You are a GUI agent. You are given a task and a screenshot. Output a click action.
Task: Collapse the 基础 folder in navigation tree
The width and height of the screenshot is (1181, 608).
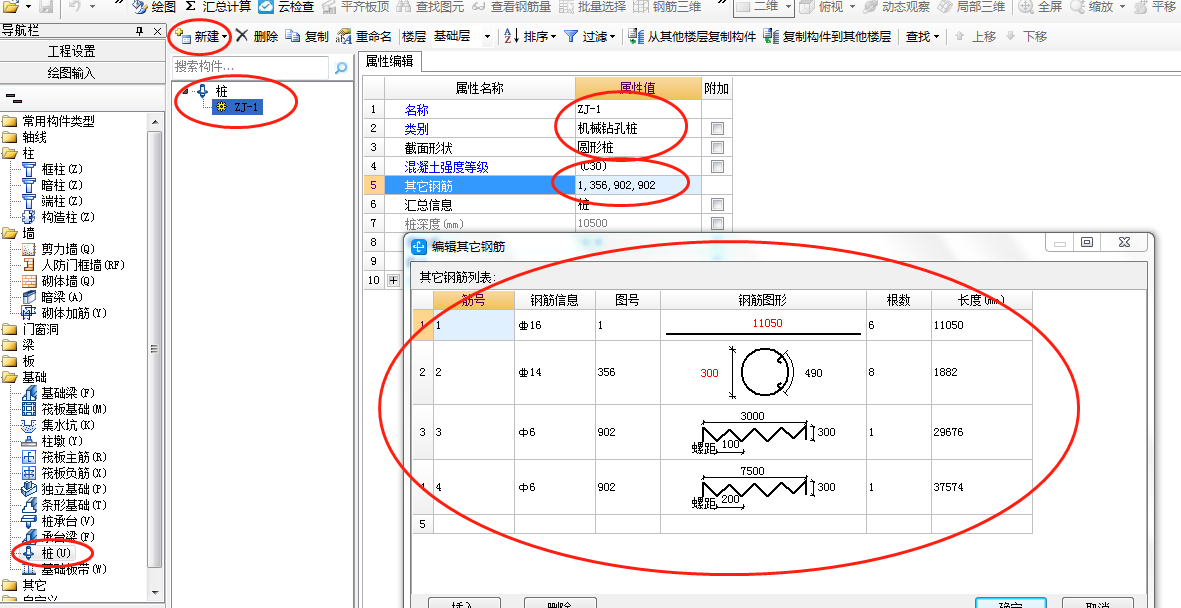(9, 377)
